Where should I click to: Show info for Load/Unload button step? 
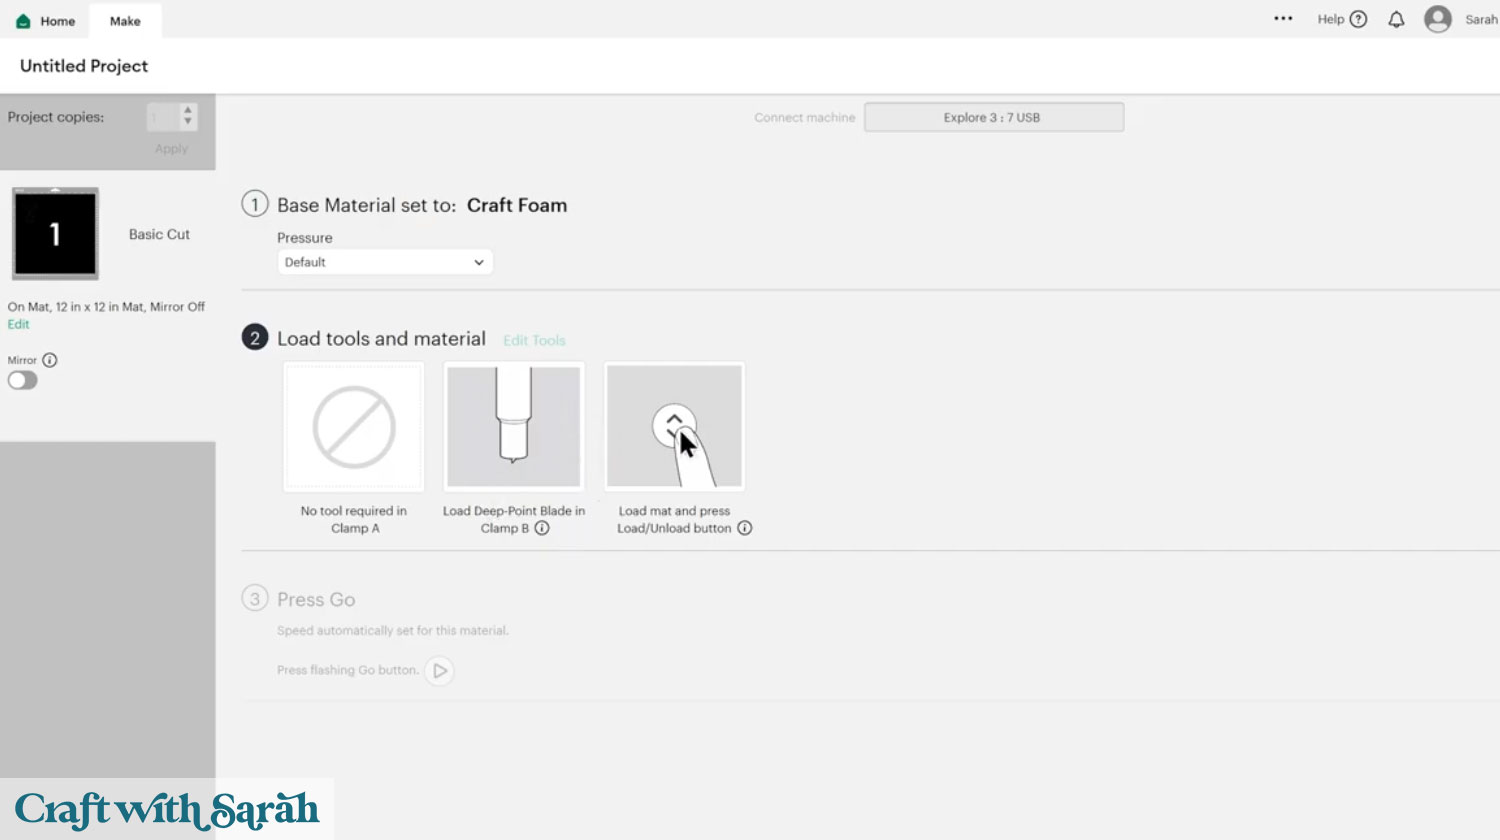pos(745,528)
